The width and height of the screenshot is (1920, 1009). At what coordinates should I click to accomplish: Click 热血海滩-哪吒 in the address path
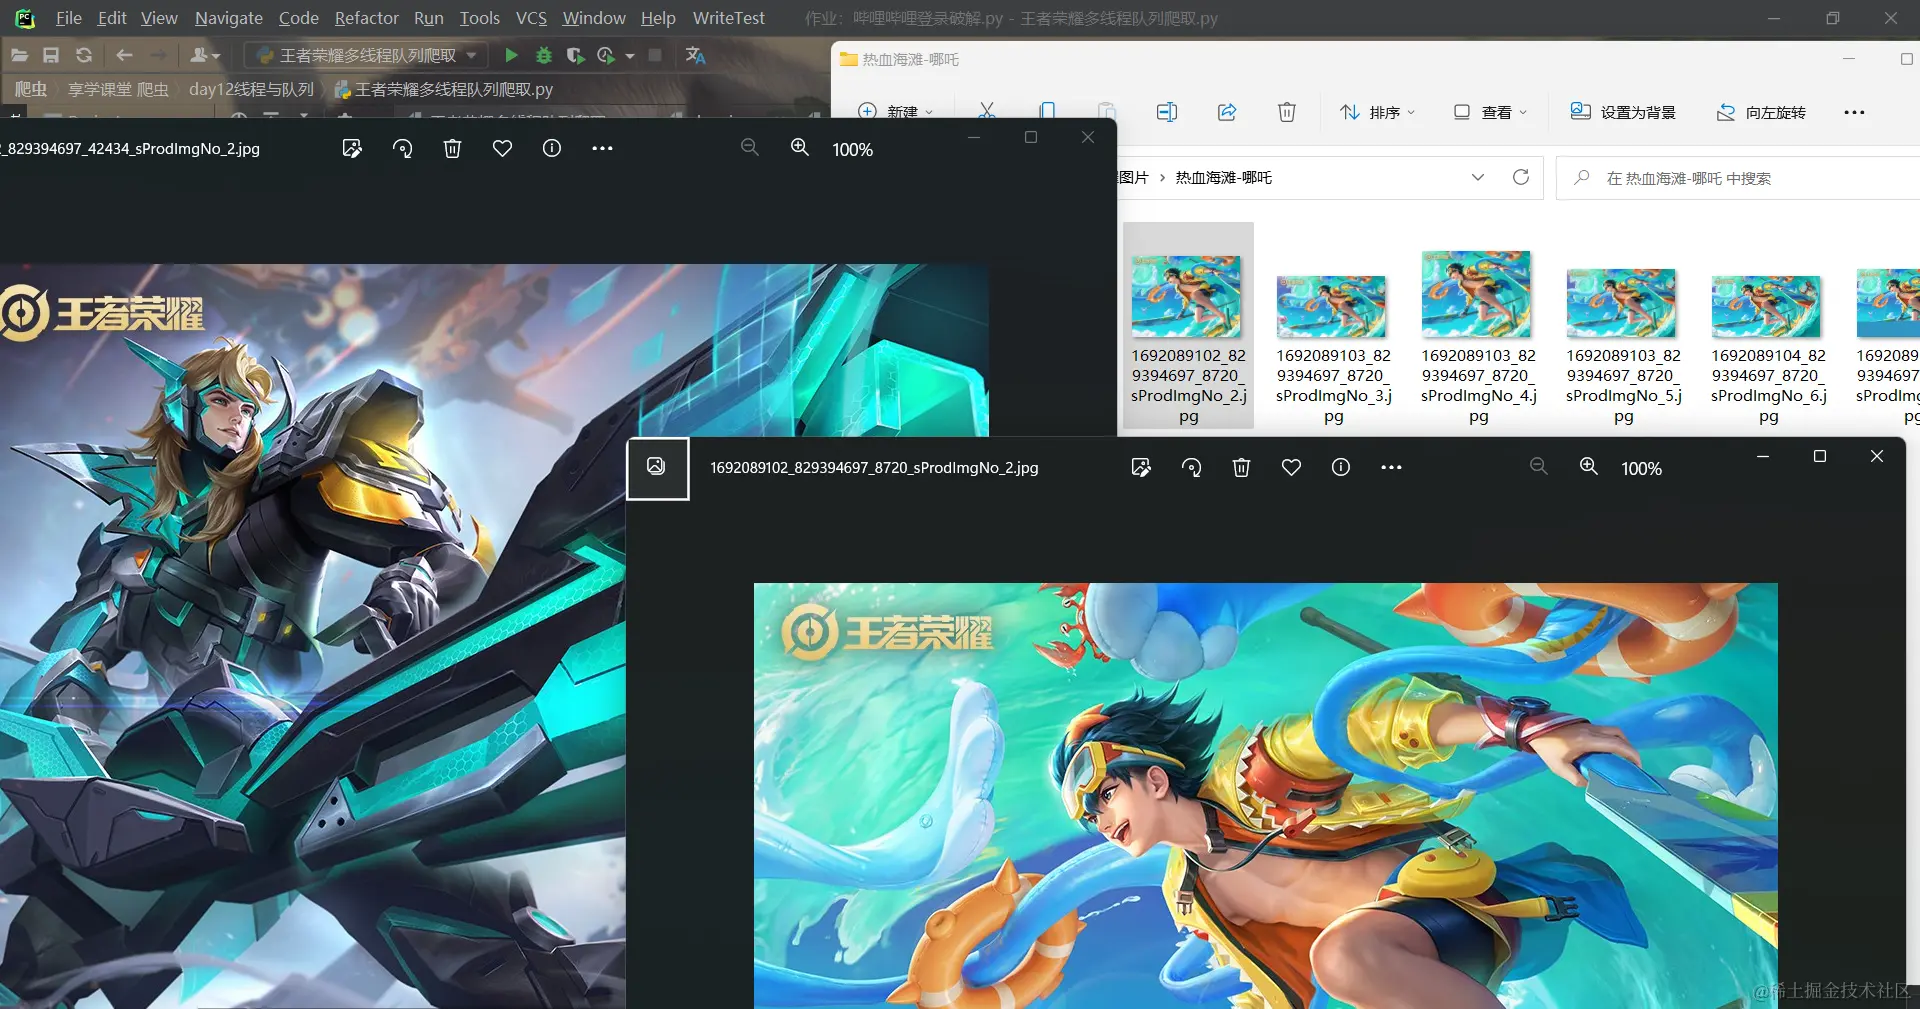pyautogui.click(x=1223, y=177)
